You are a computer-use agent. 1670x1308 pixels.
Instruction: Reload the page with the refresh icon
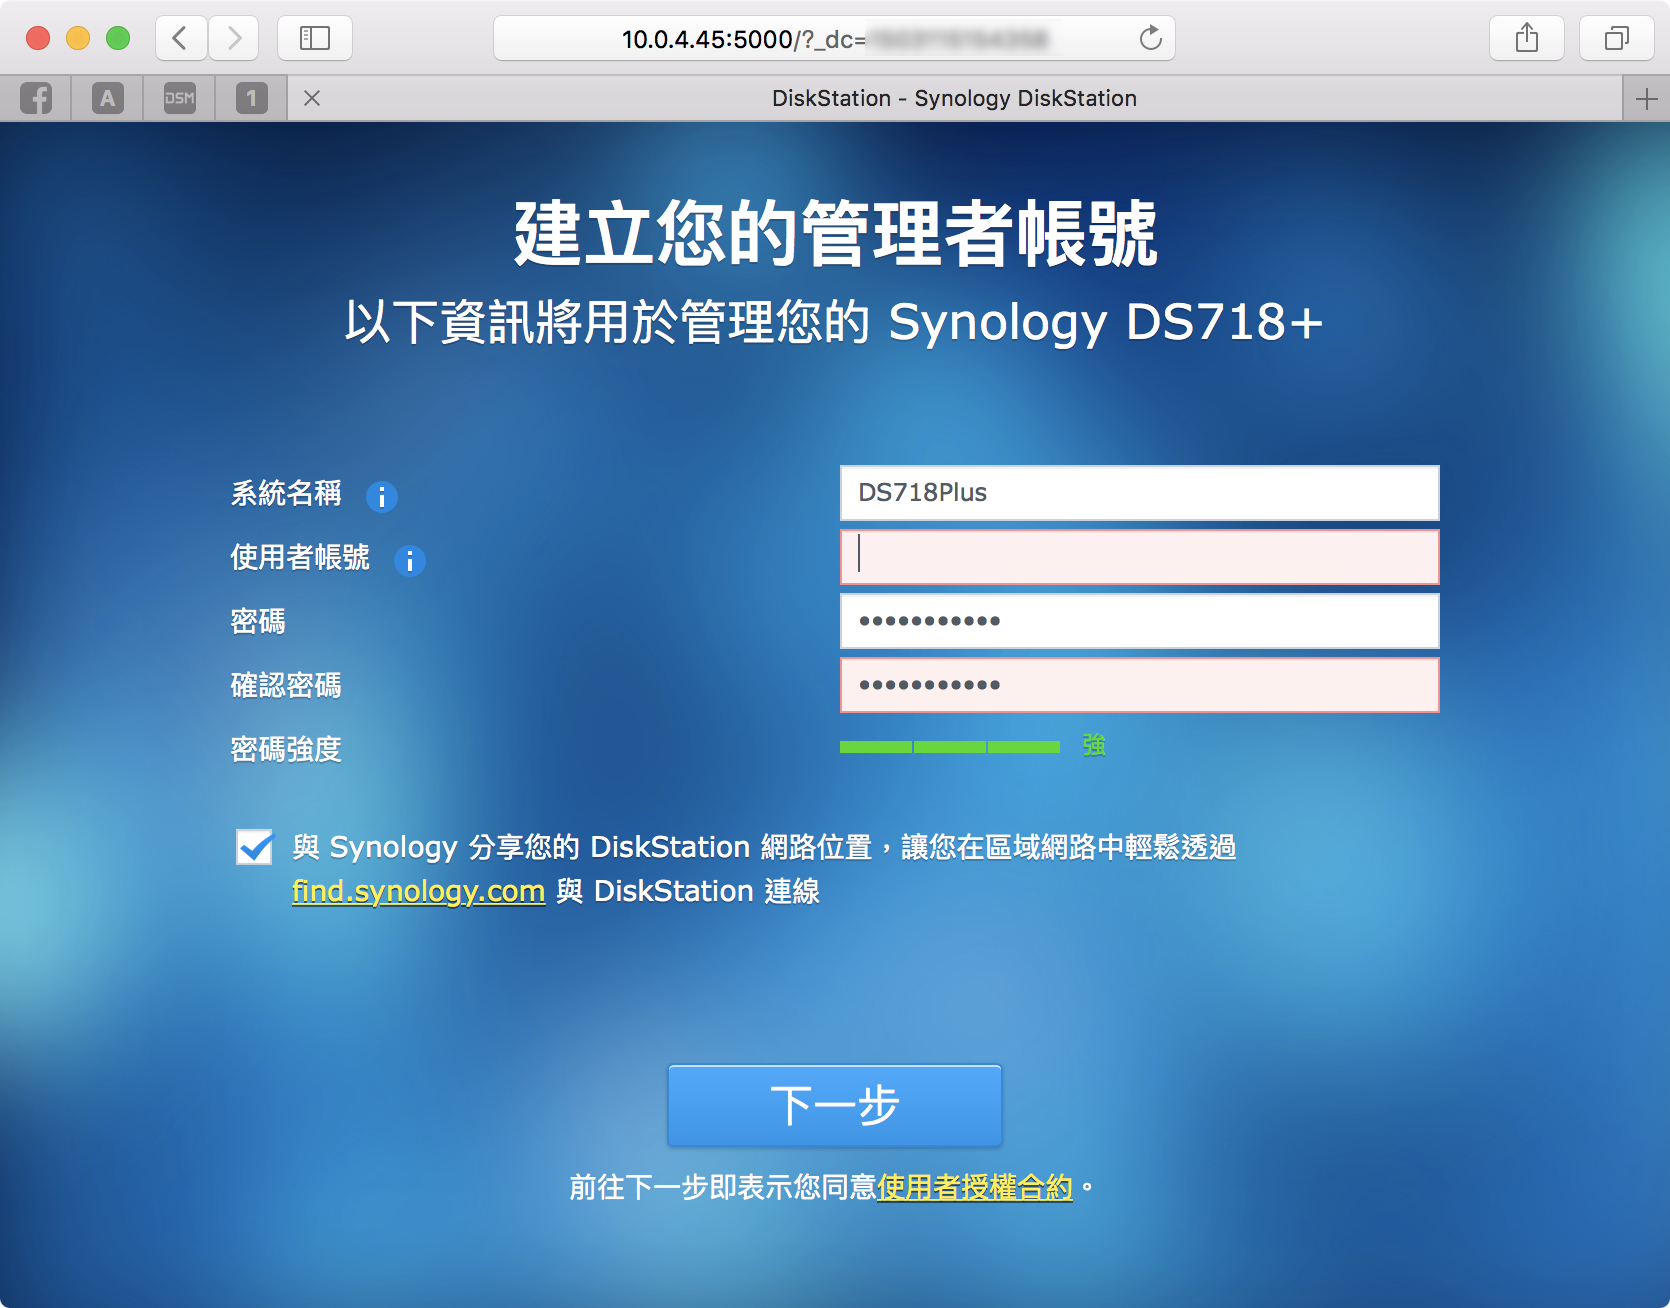point(1151,39)
